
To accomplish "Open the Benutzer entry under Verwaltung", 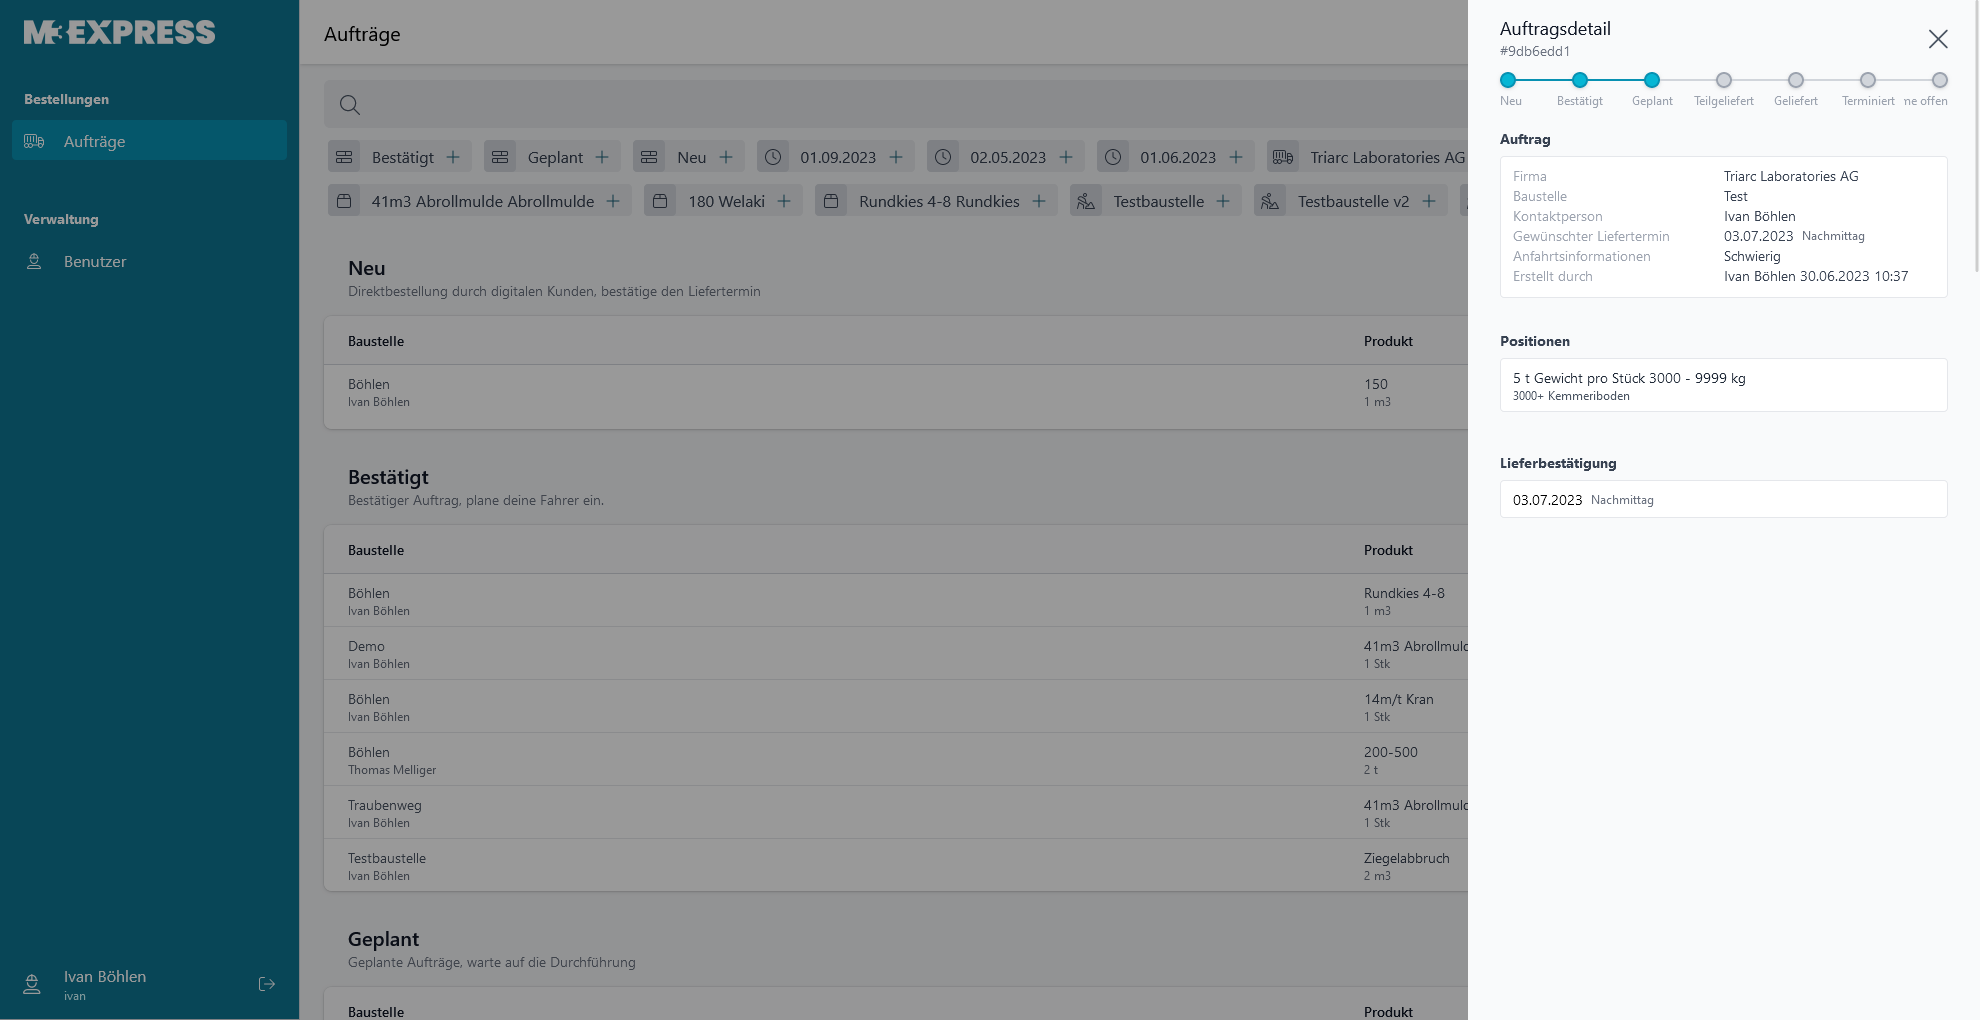I will [x=95, y=261].
